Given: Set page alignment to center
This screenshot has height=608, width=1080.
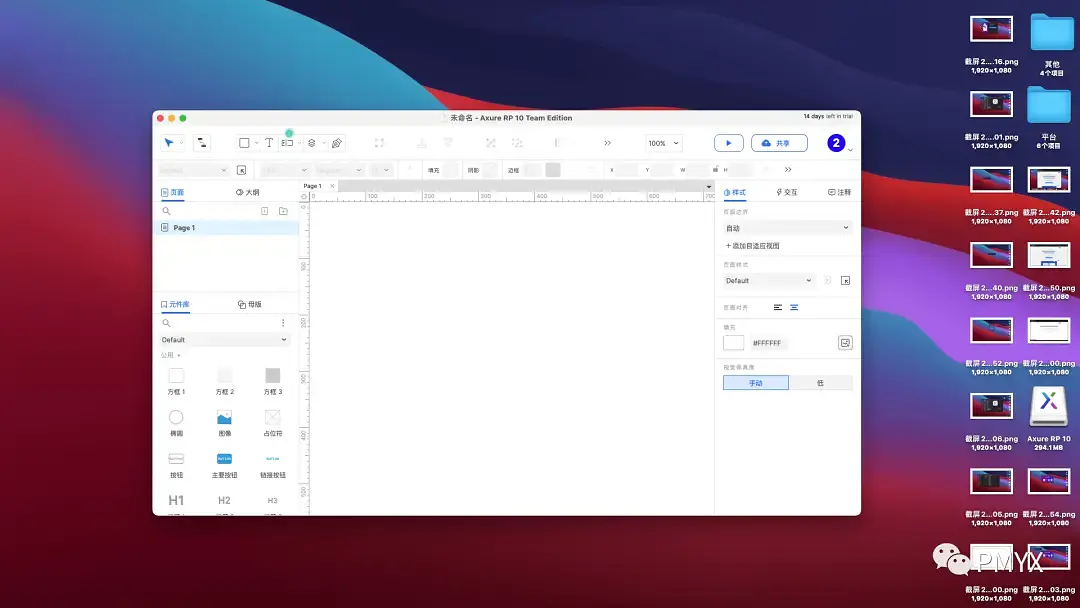Looking at the screenshot, I should [794, 307].
